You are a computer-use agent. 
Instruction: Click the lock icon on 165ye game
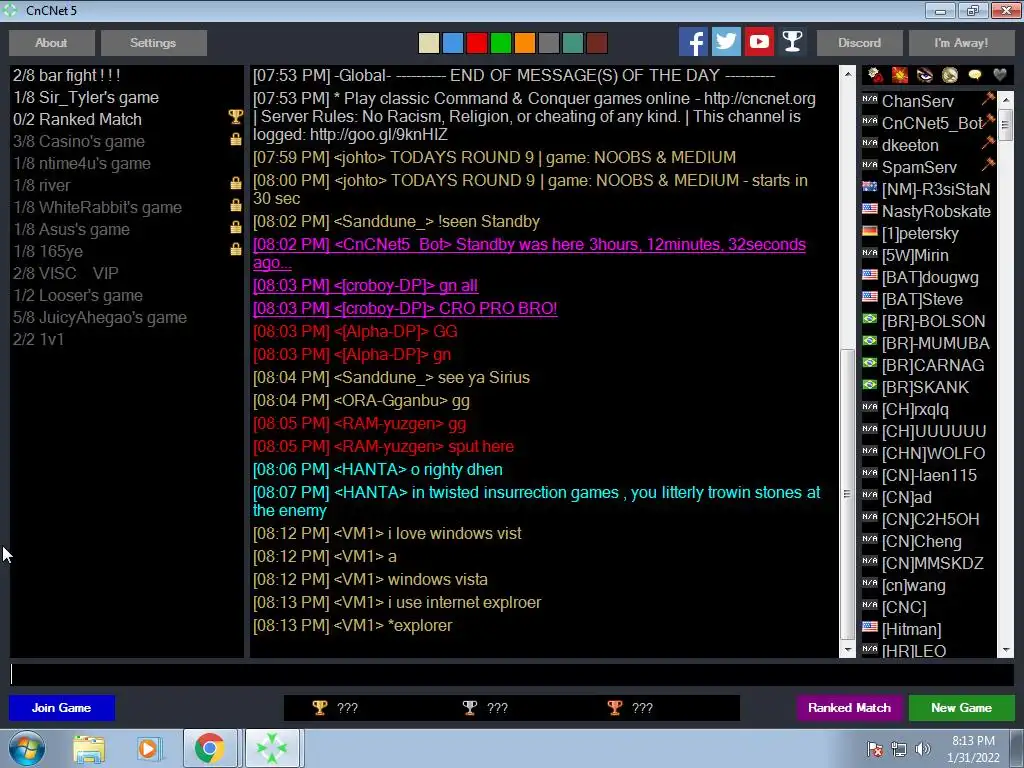click(x=236, y=249)
